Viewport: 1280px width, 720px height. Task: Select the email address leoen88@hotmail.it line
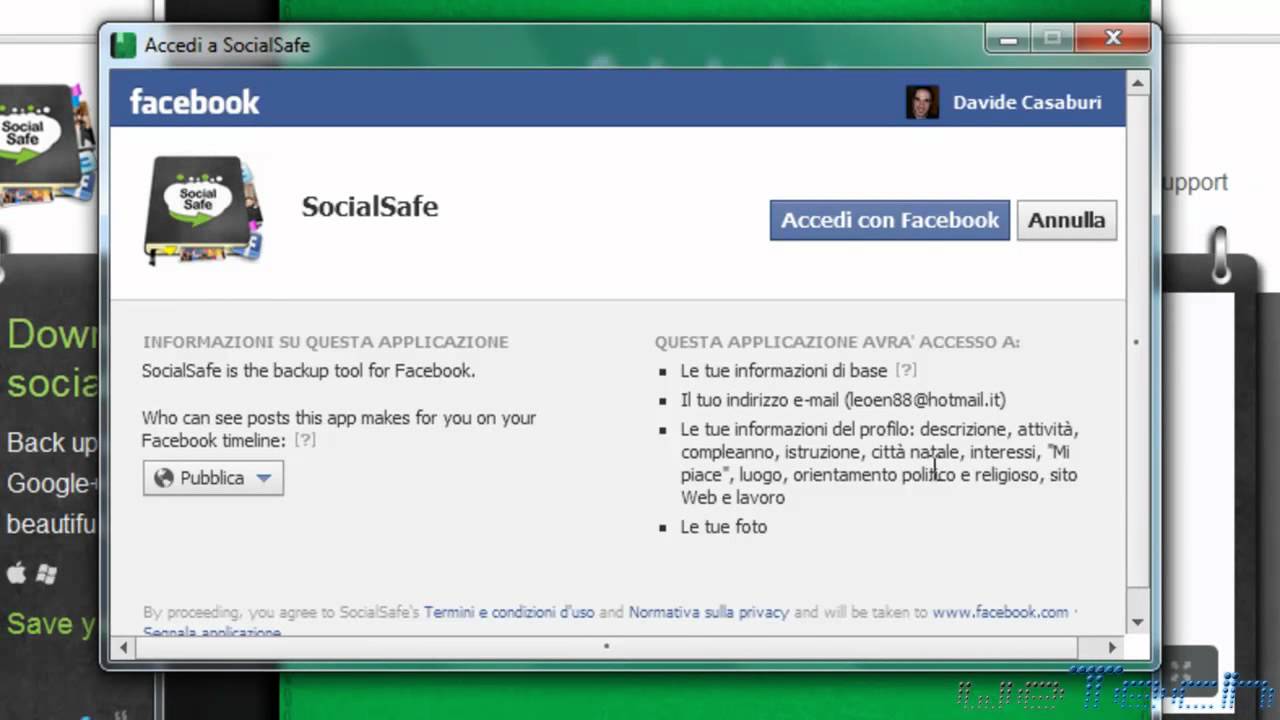(x=843, y=400)
